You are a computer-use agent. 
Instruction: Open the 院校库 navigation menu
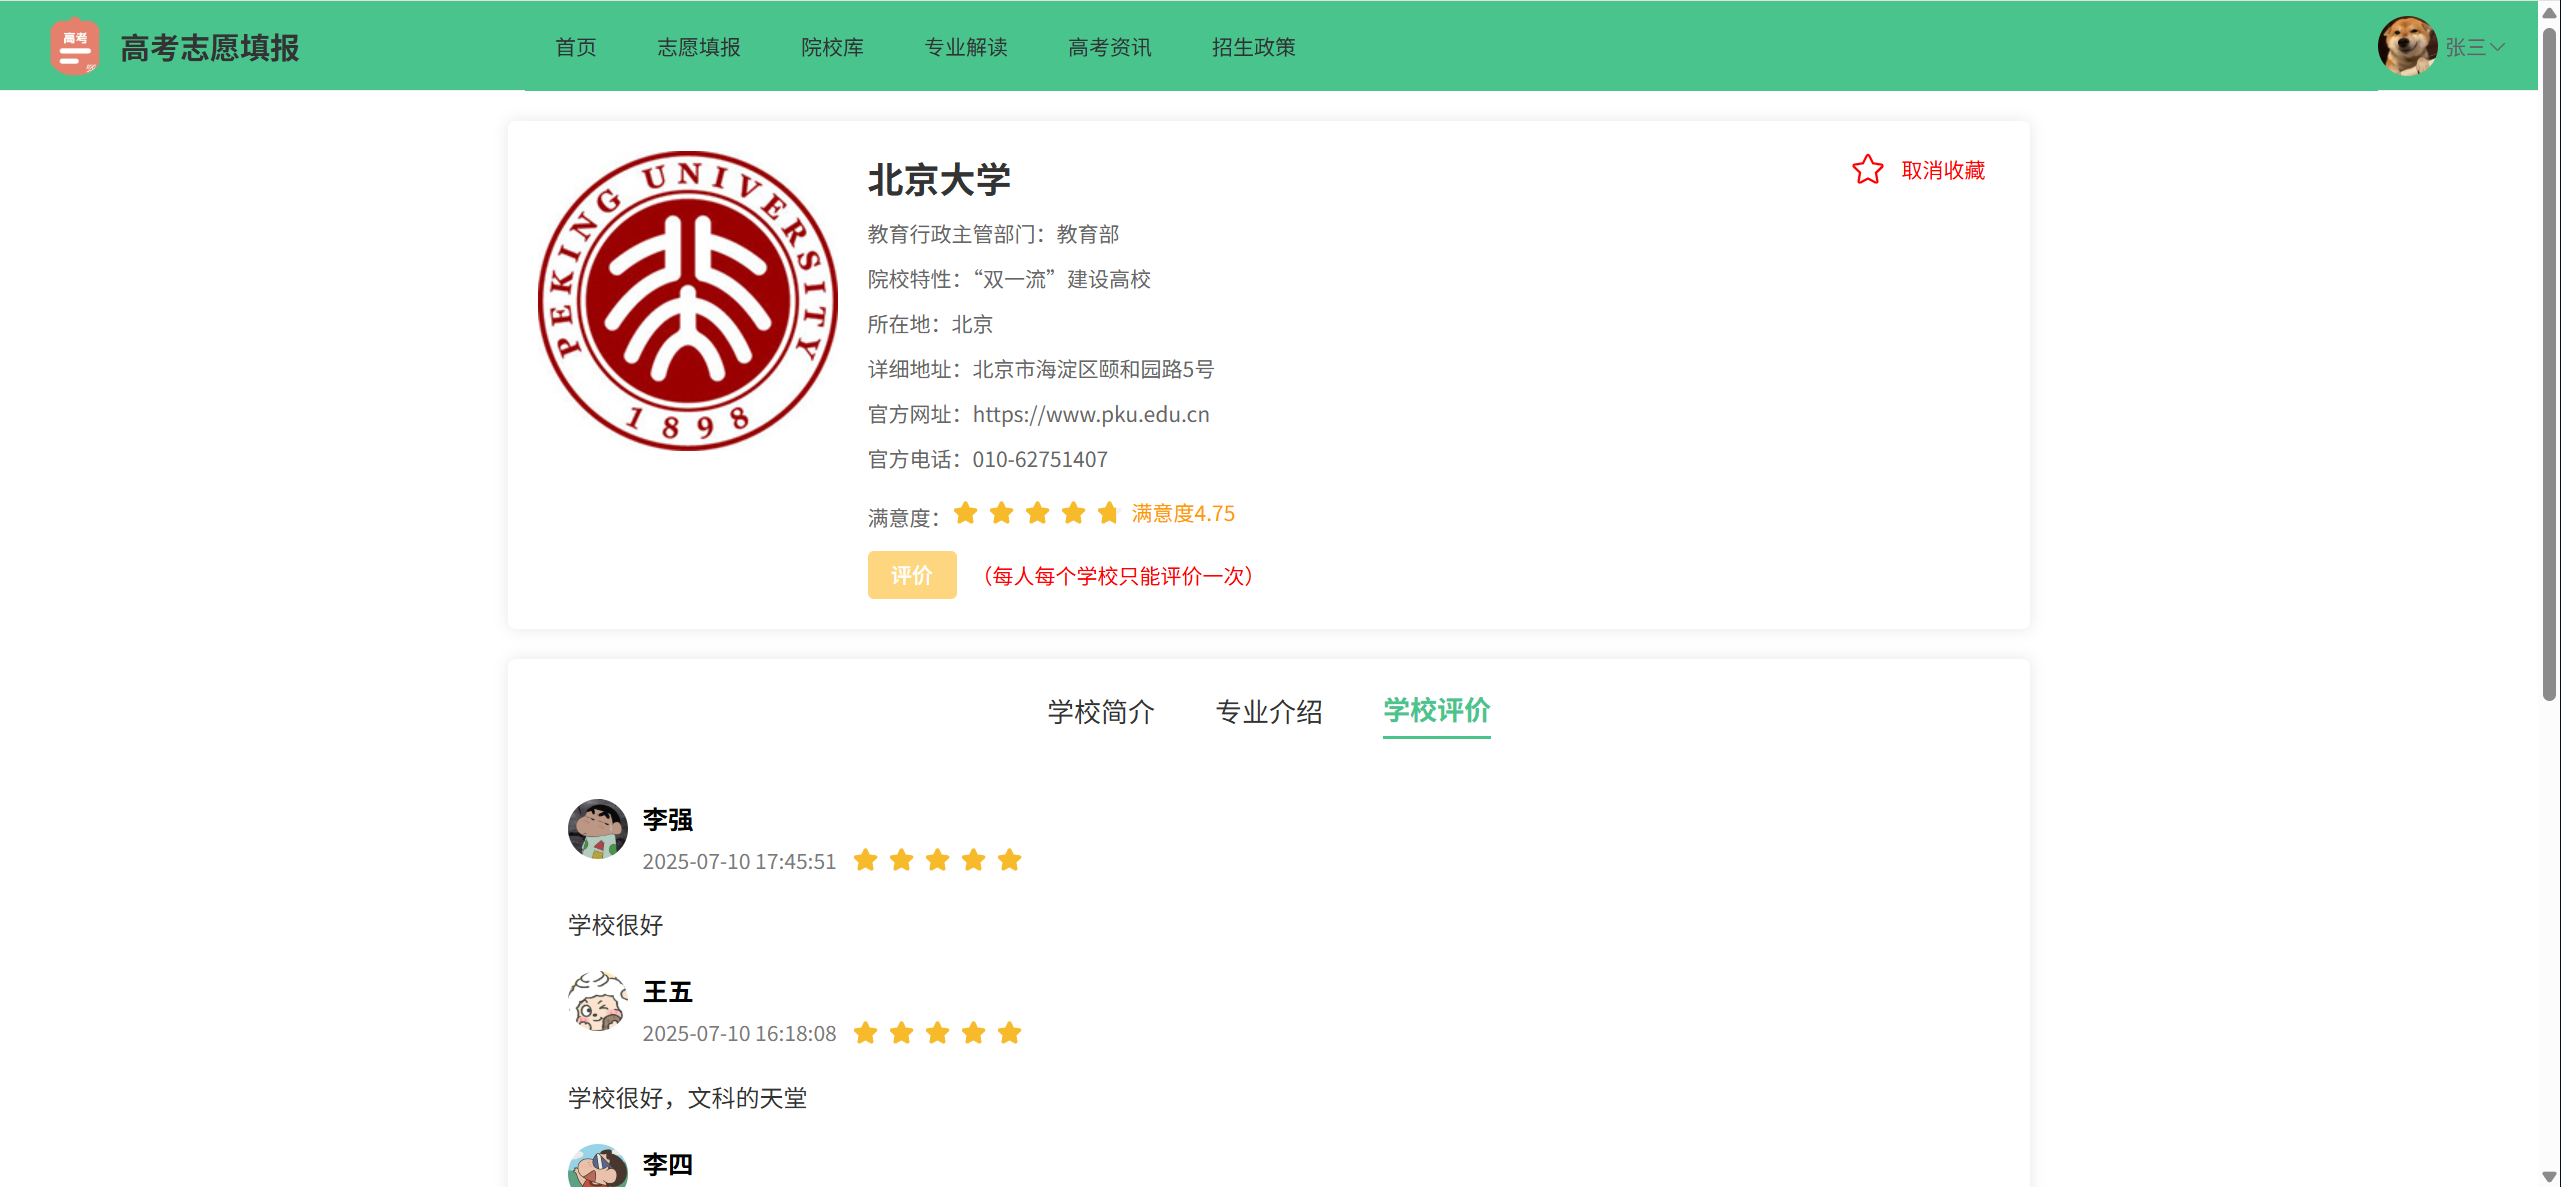(x=831, y=47)
